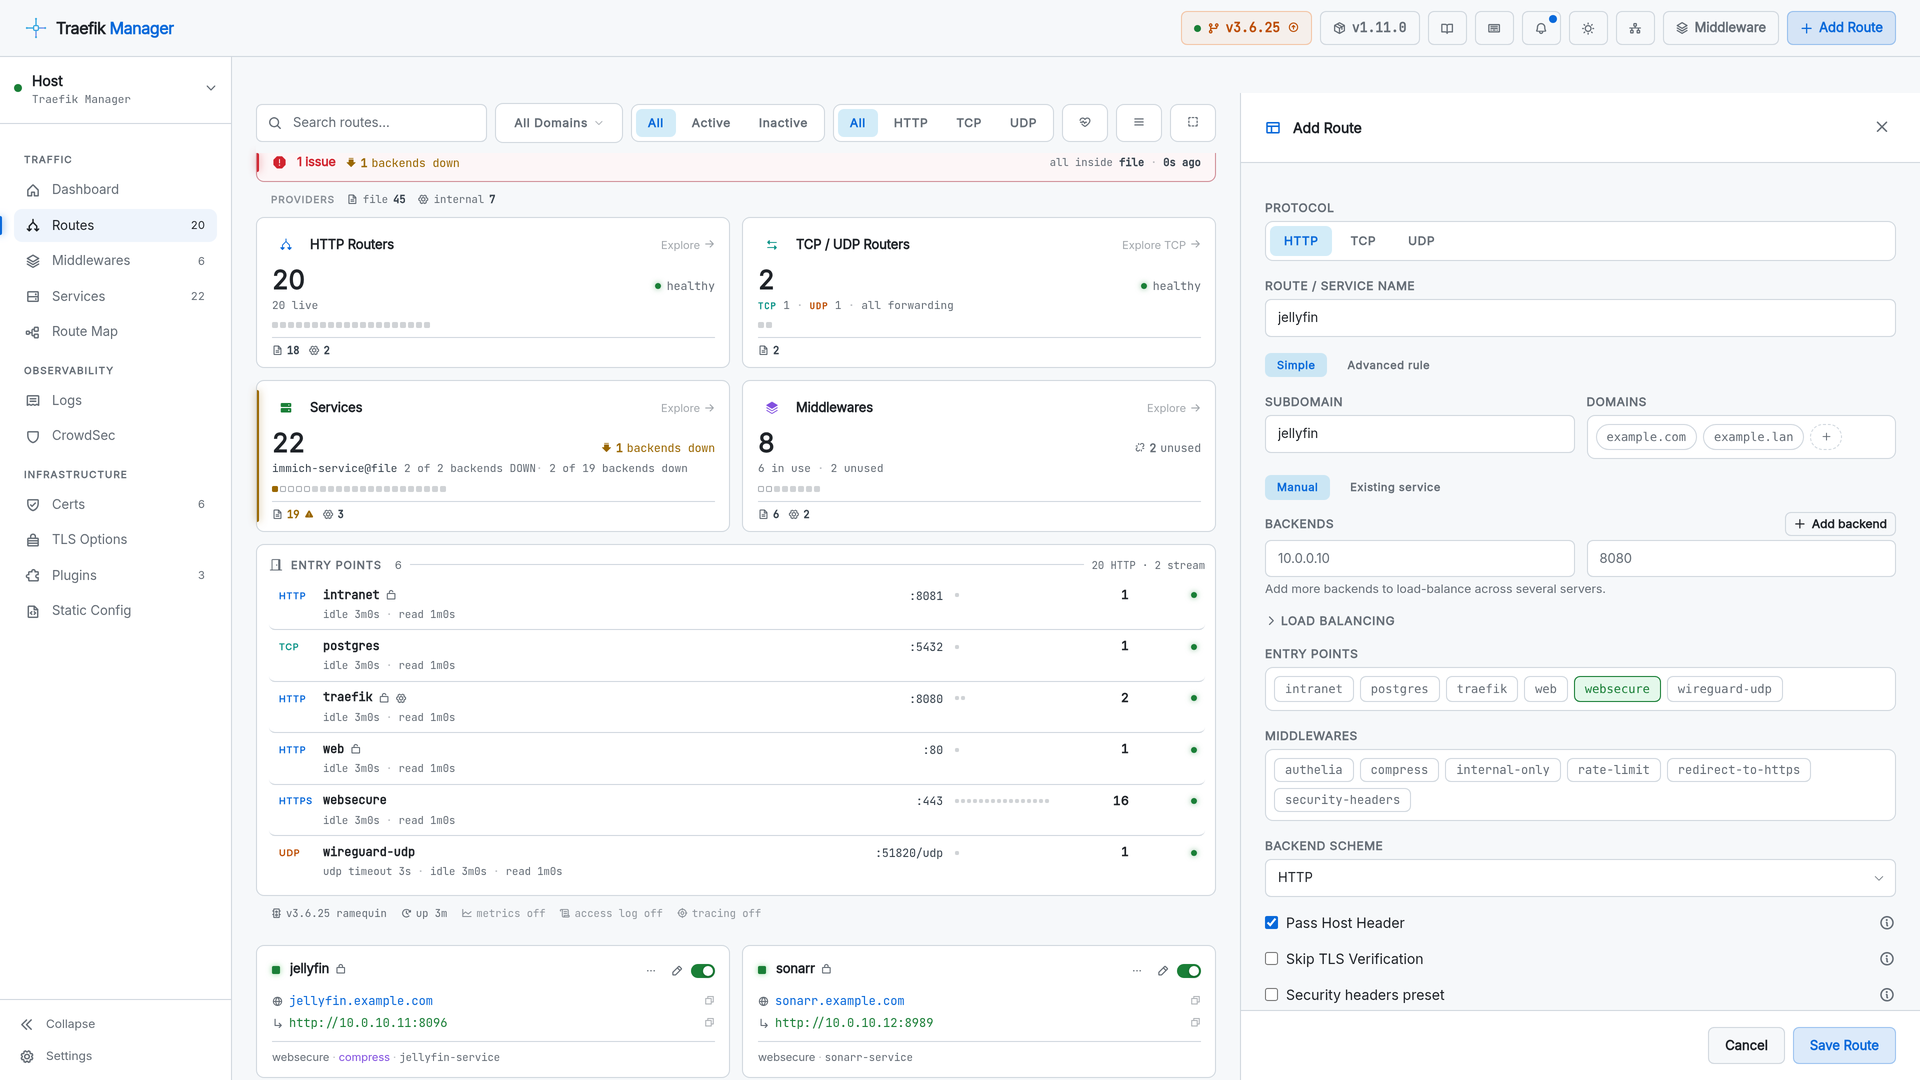Image resolution: width=1920 pixels, height=1080 pixels.
Task: Click the v1.11.0 app version badge
Action: pos(1370,28)
